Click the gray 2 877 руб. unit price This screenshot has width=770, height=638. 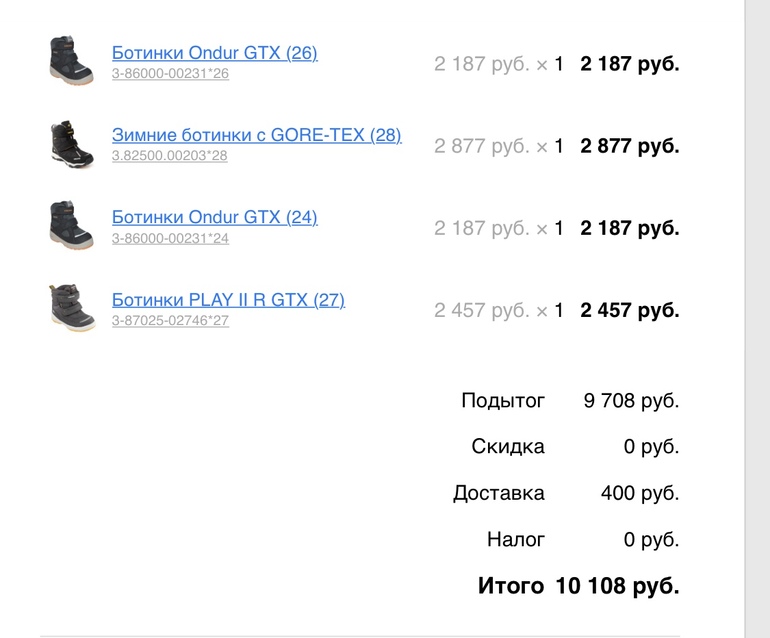click(481, 146)
